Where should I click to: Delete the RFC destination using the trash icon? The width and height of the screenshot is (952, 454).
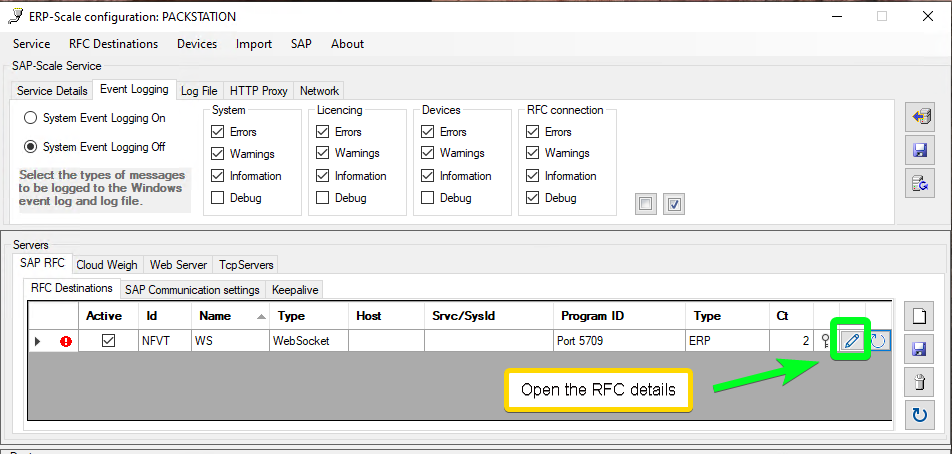919,381
